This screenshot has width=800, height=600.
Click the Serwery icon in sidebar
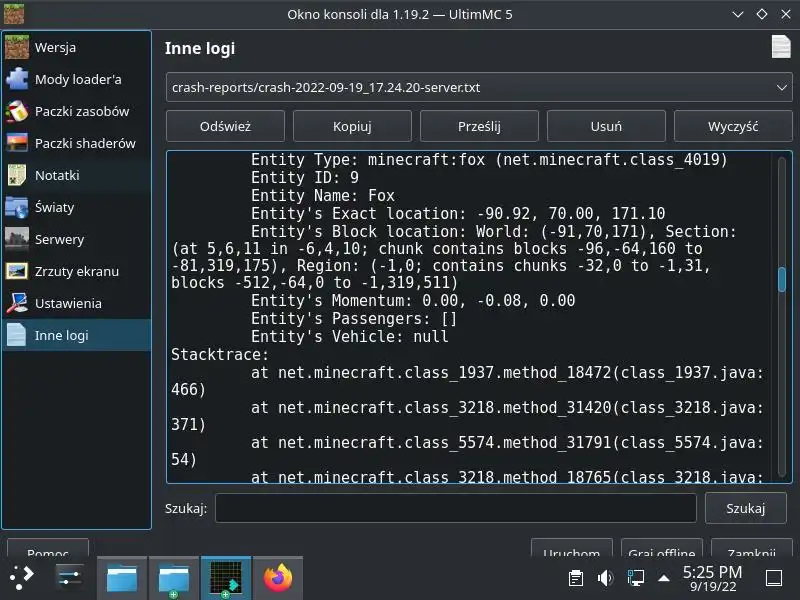coord(17,239)
